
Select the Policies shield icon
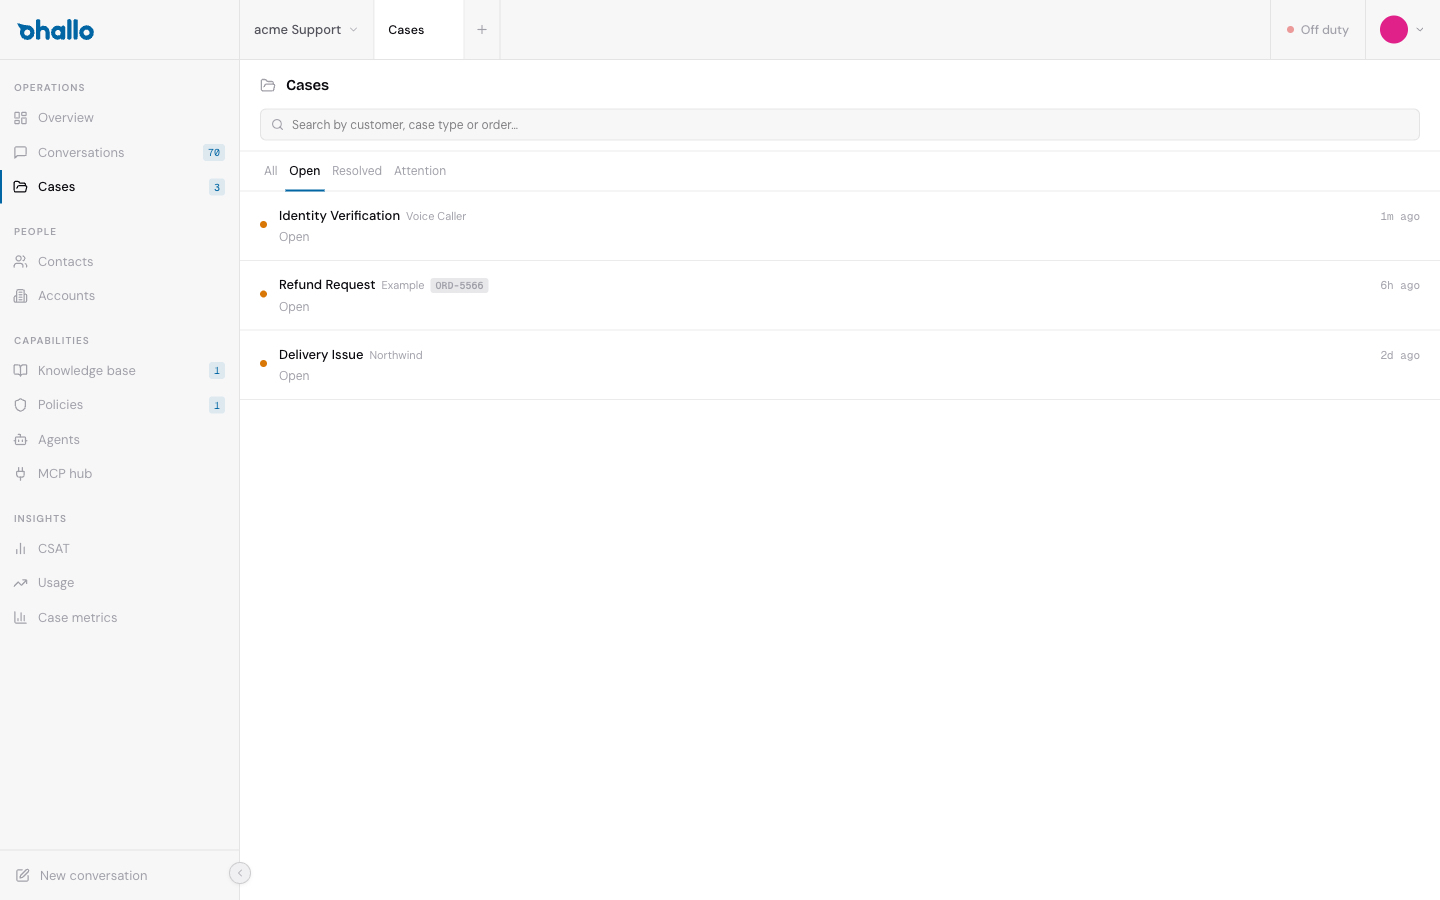pyautogui.click(x=20, y=405)
